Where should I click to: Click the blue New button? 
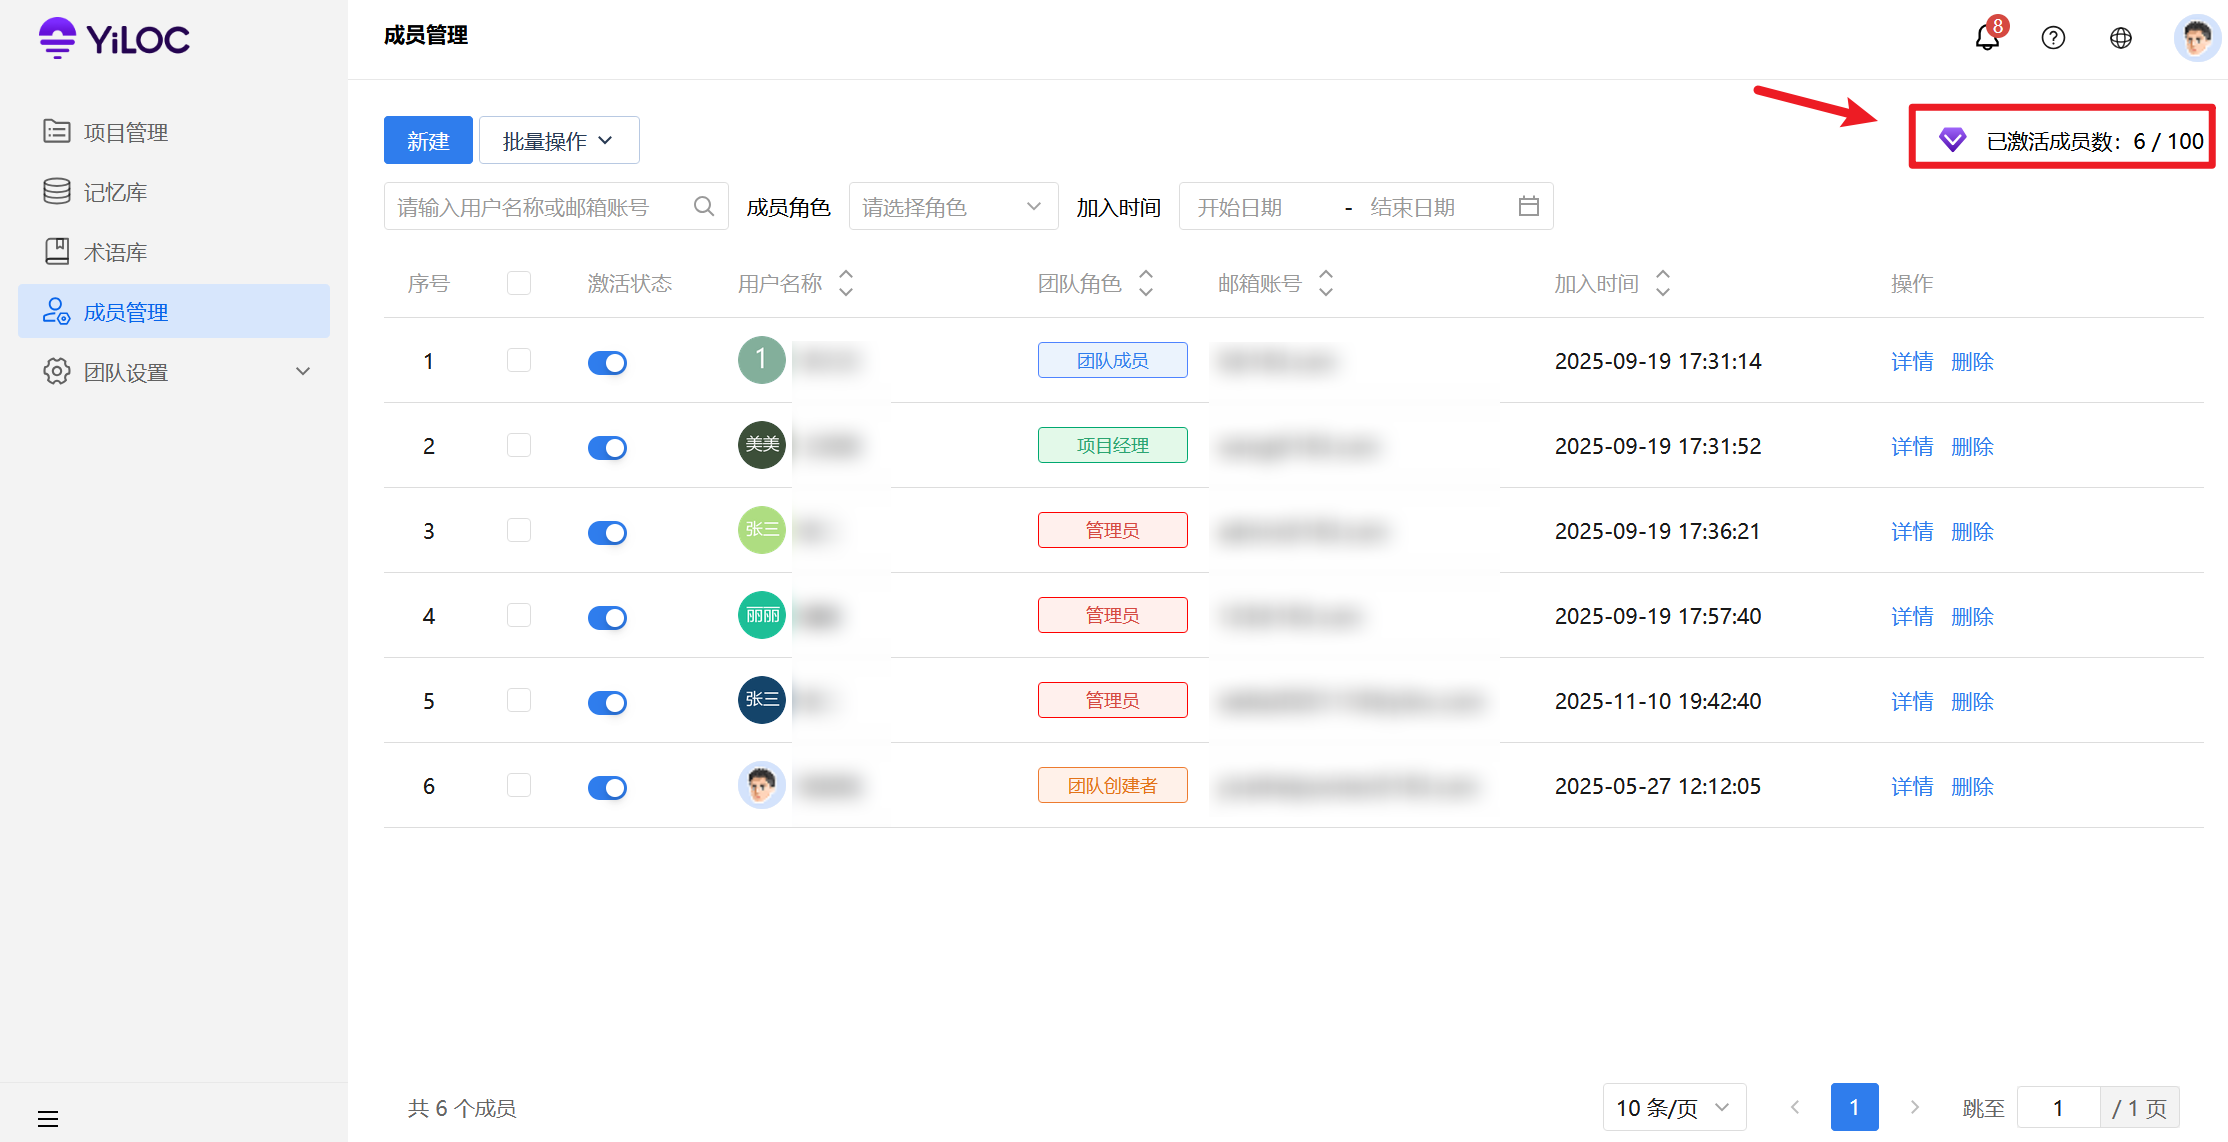click(x=428, y=141)
